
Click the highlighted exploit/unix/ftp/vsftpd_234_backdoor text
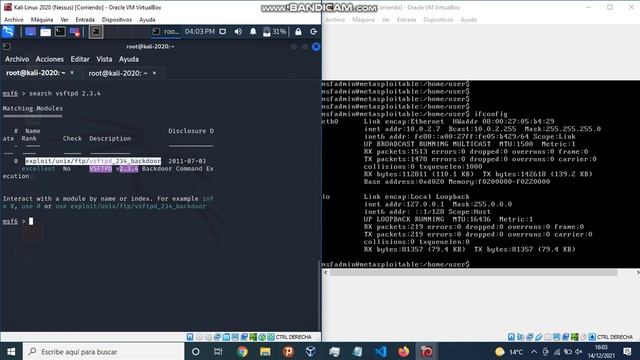pyautogui.click(x=93, y=161)
